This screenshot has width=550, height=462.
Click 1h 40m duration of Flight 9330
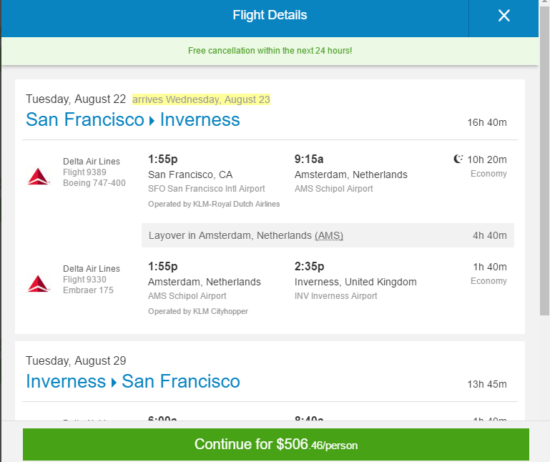point(490,267)
